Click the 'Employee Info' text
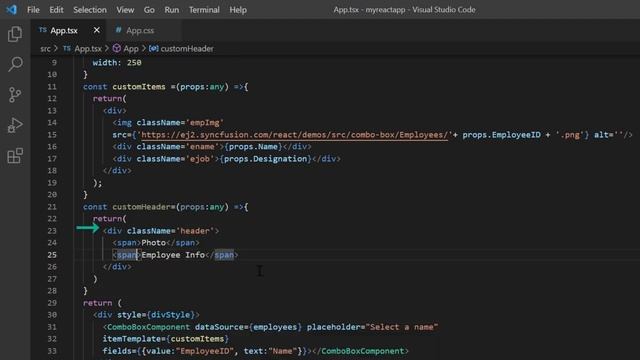Image resolution: width=640 pixels, height=360 pixels. point(173,255)
